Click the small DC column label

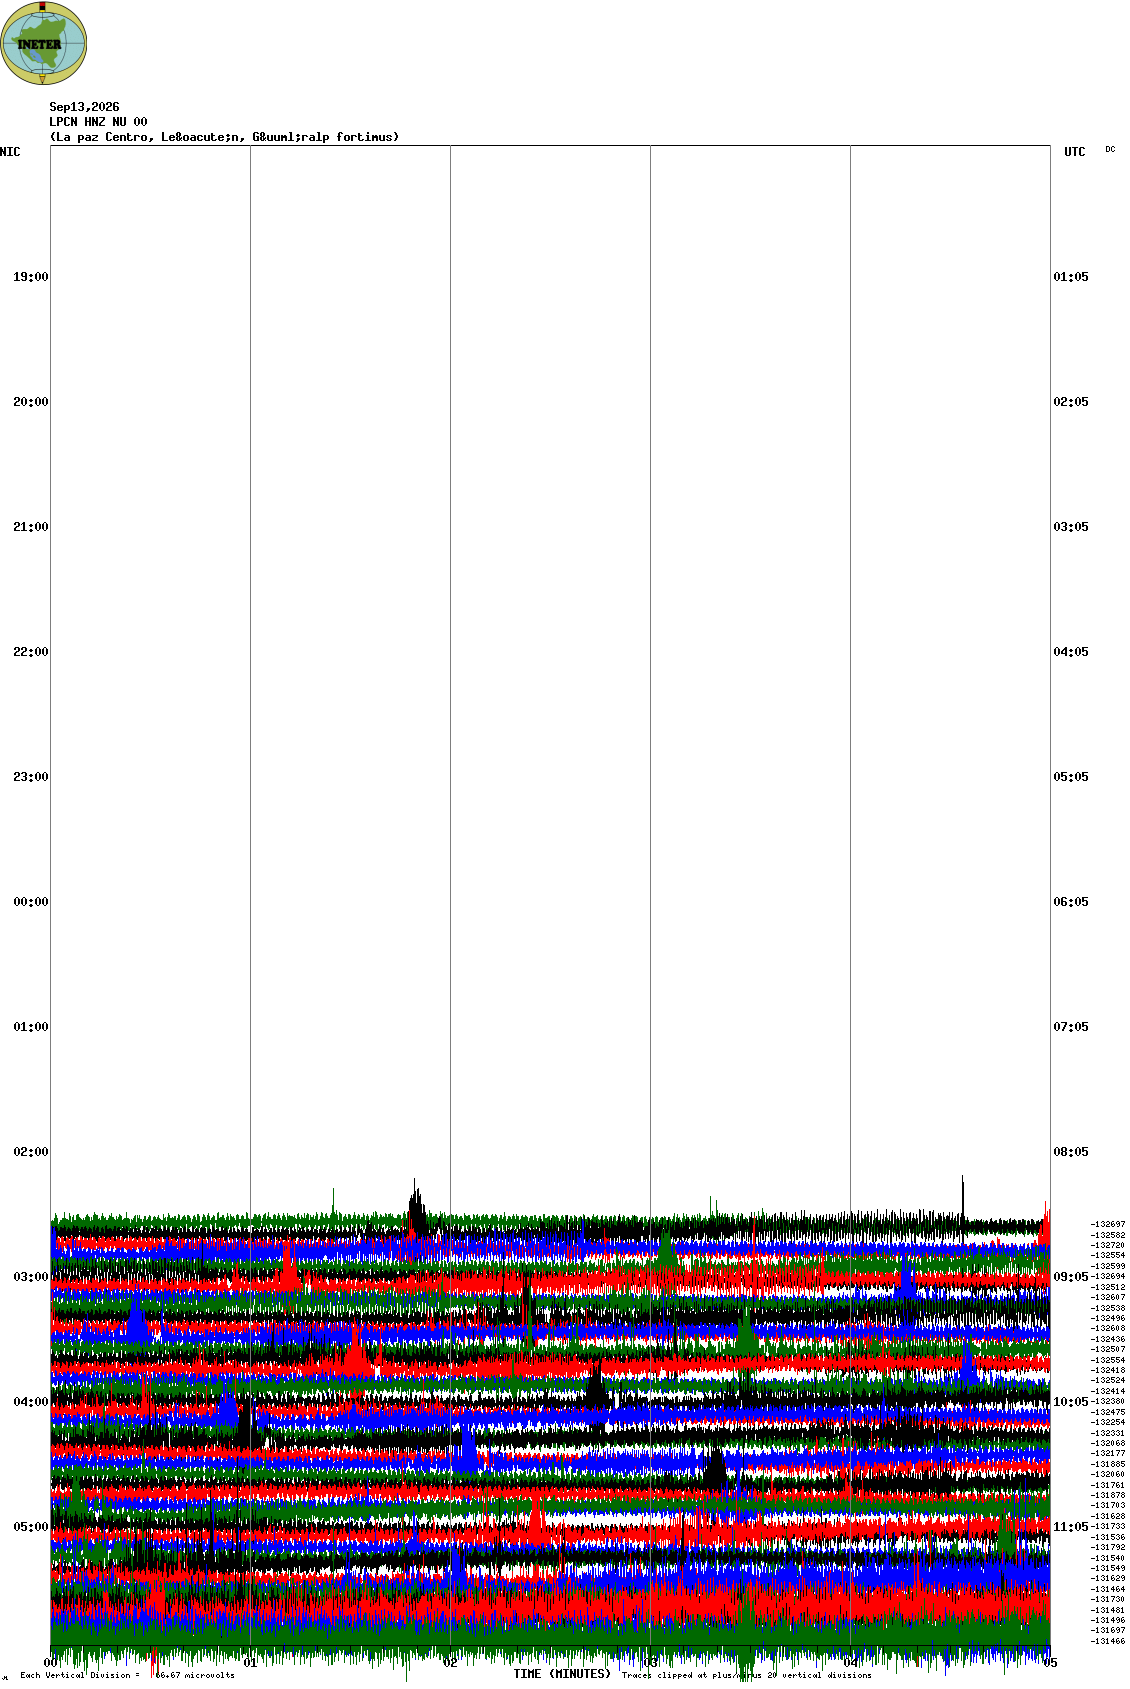point(1110,149)
